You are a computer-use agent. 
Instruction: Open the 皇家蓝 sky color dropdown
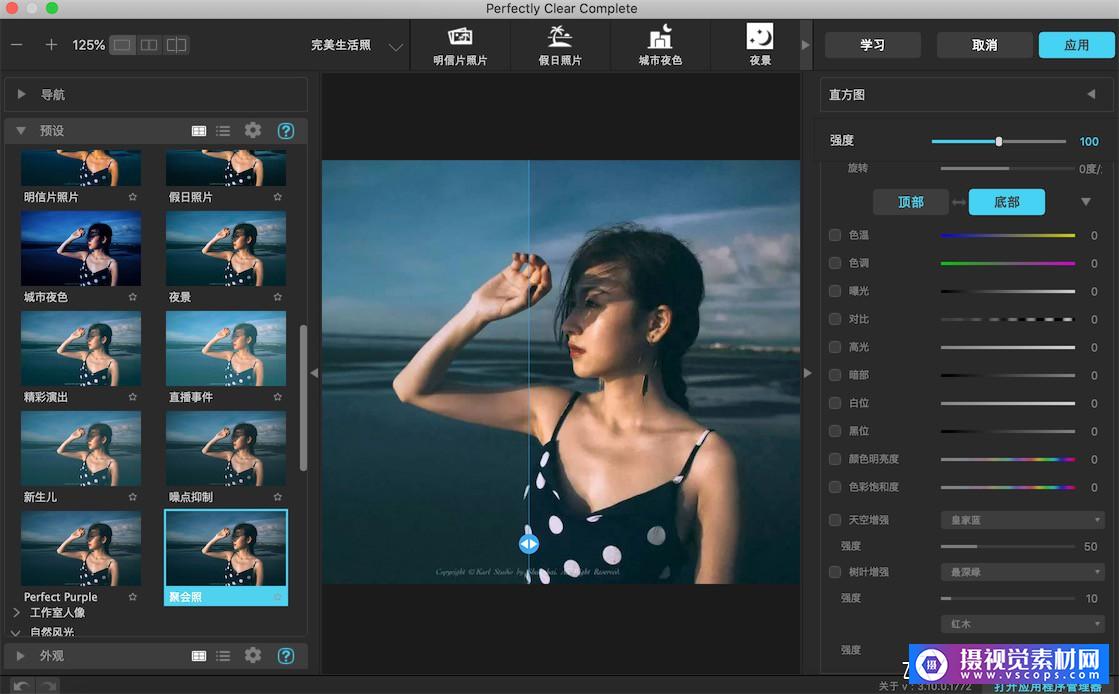pyautogui.click(x=1023, y=520)
